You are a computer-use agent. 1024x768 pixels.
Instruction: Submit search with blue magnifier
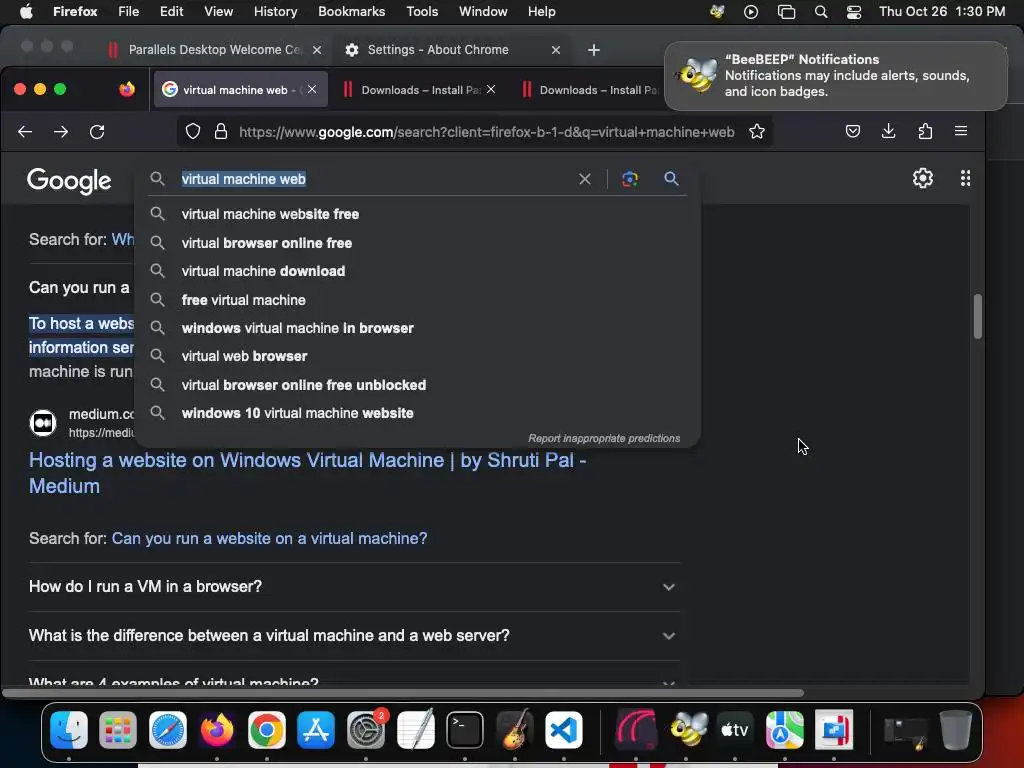pos(671,178)
